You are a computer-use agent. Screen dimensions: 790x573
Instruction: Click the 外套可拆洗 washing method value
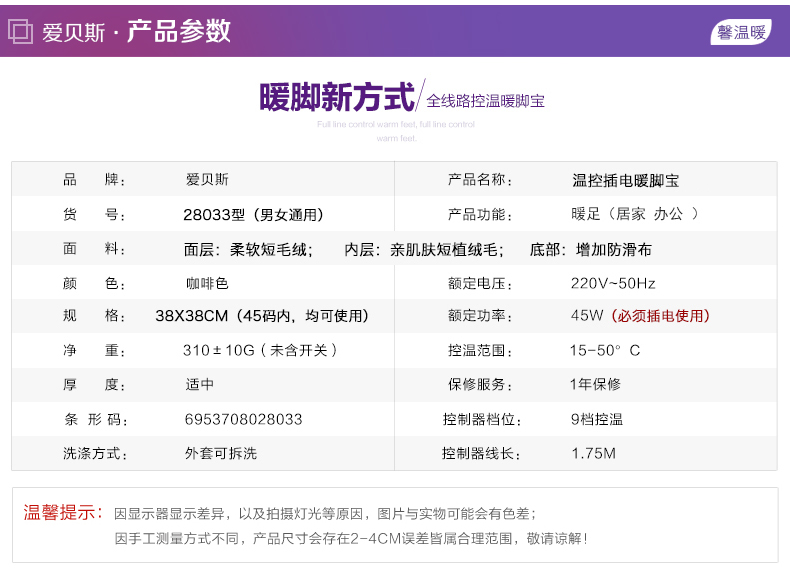click(221, 453)
